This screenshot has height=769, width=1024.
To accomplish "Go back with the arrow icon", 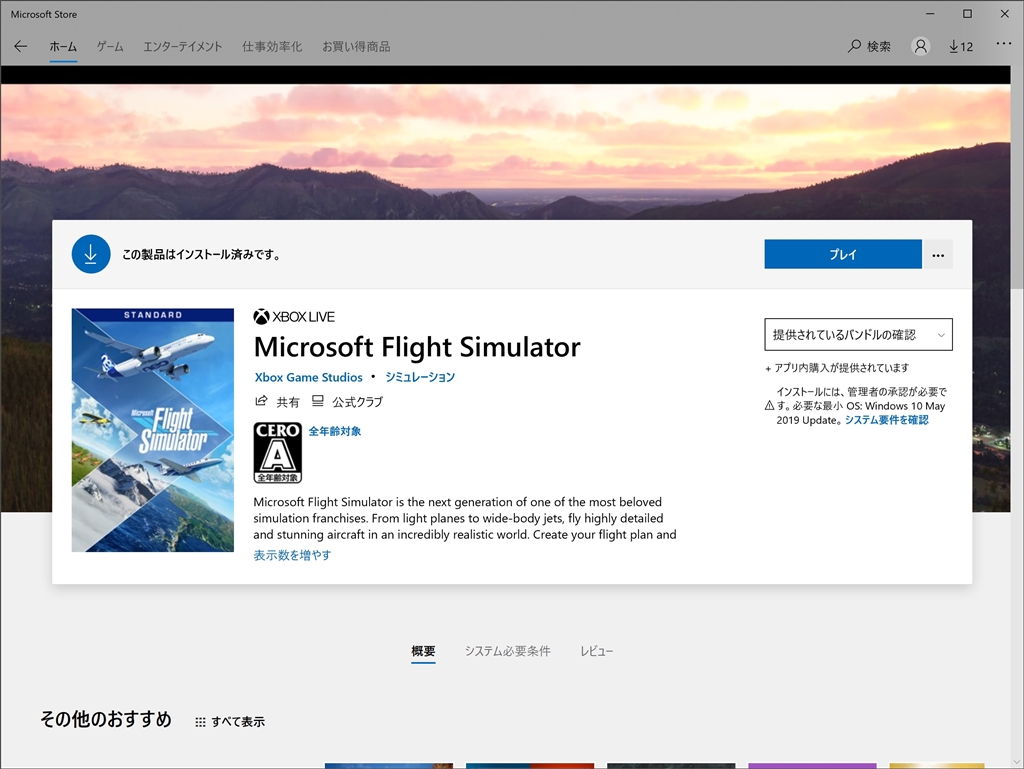I will coord(21,46).
